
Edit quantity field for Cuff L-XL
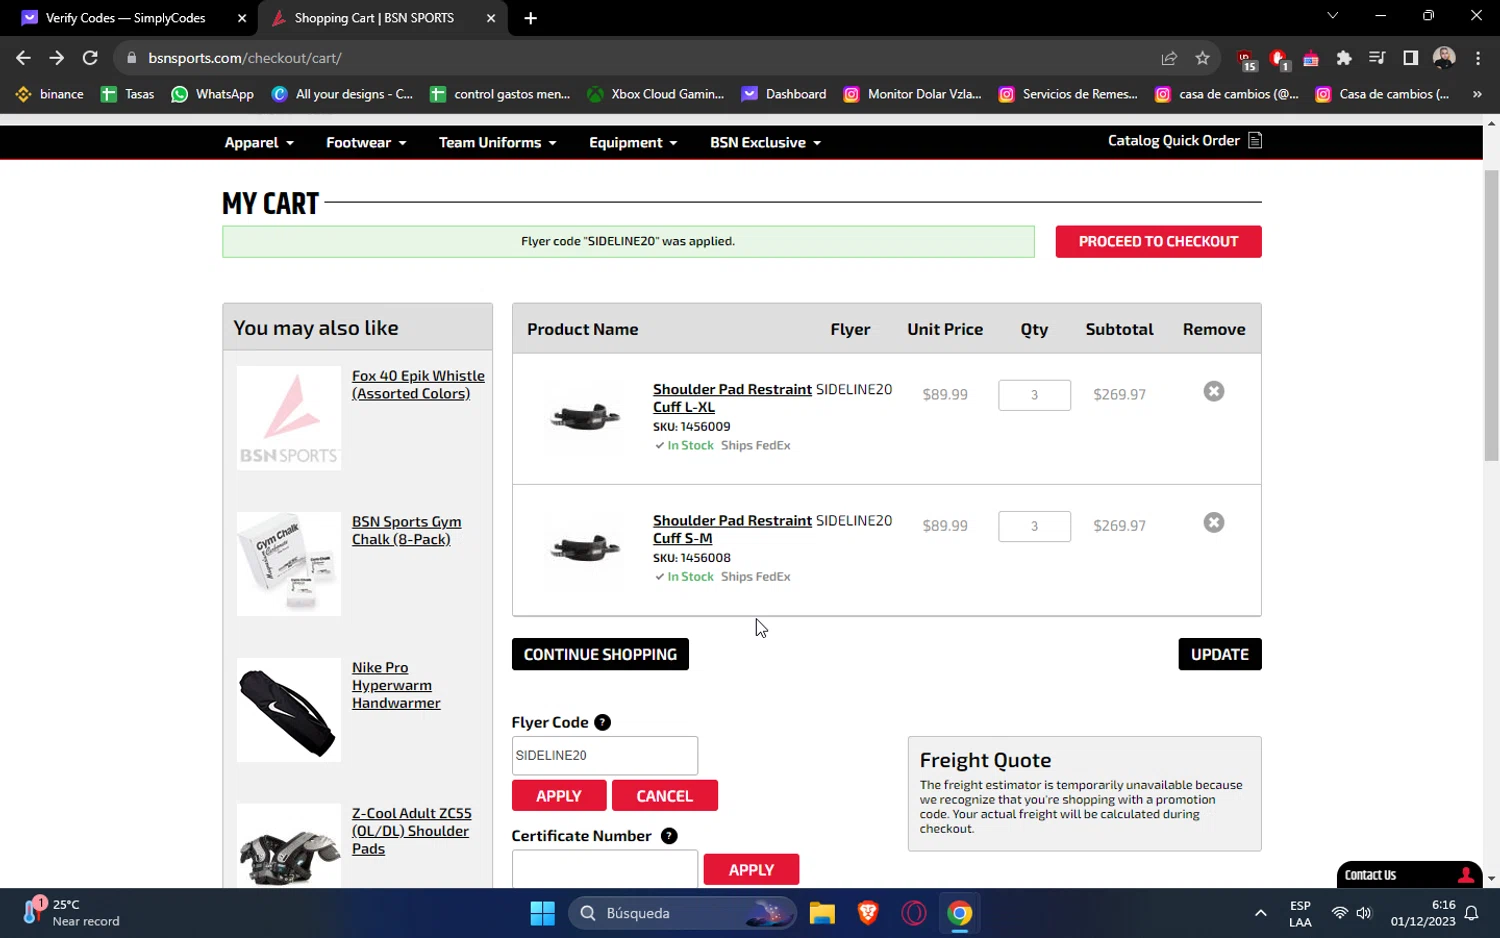click(x=1034, y=395)
